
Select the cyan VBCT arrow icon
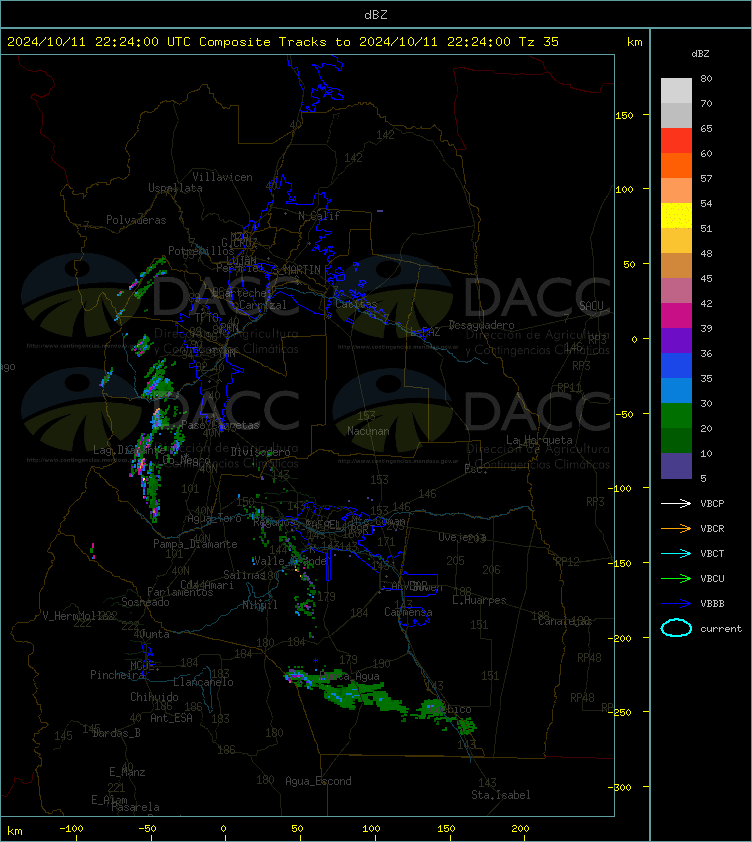point(676,553)
